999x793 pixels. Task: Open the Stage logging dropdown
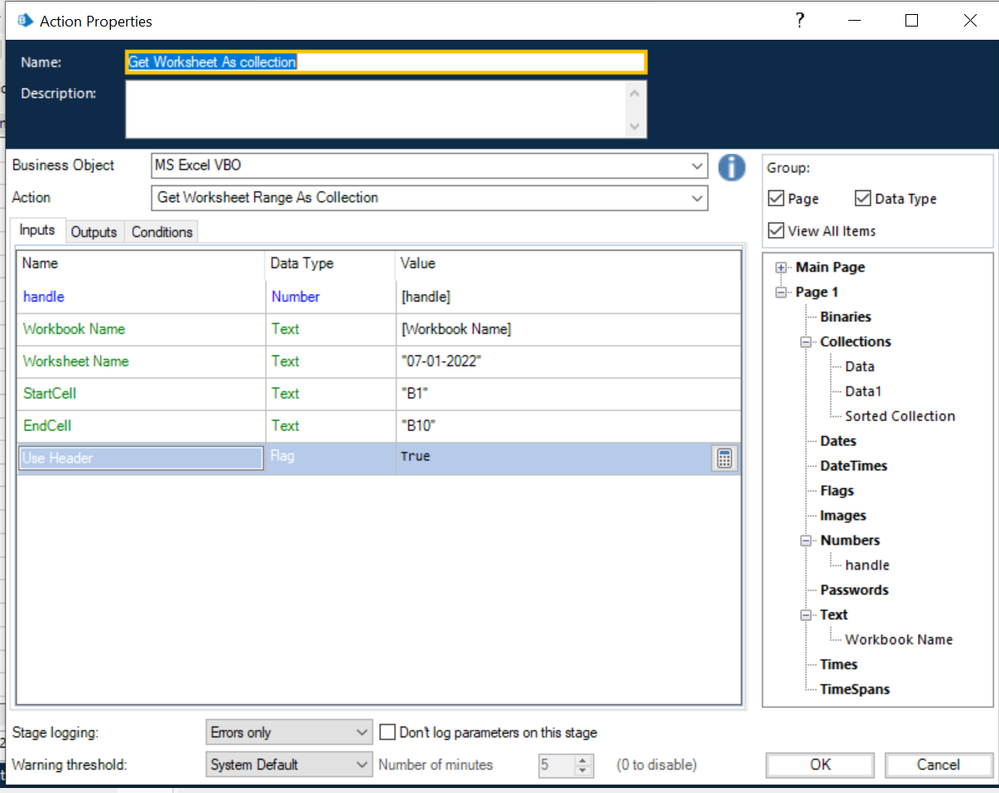[362, 733]
